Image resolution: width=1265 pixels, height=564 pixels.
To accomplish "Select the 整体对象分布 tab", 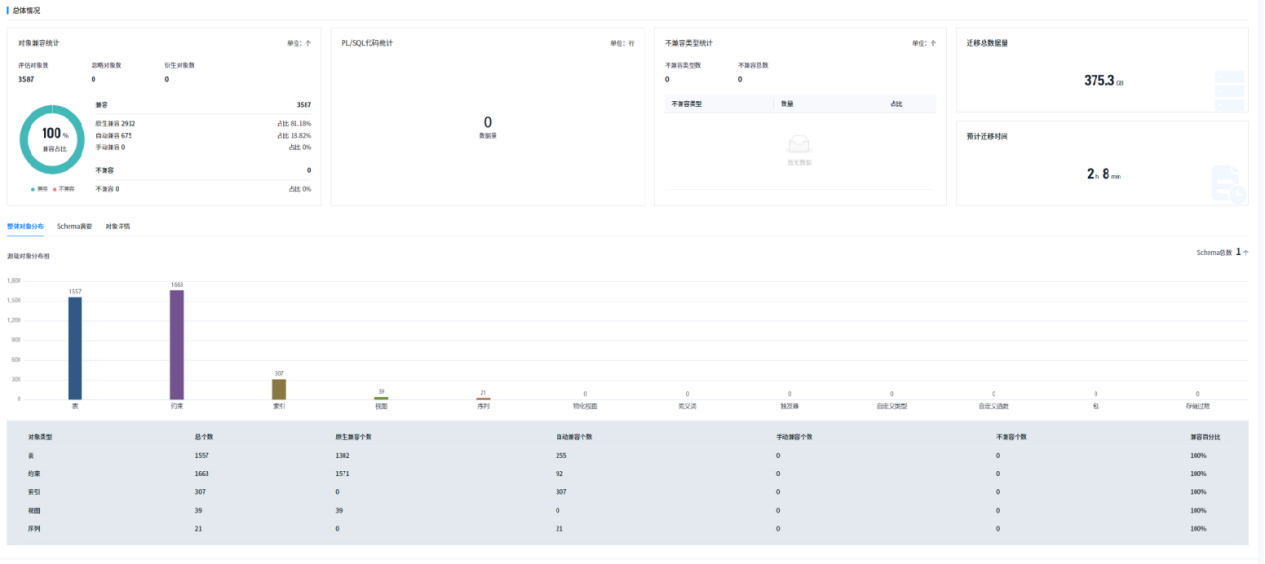I will (25, 226).
